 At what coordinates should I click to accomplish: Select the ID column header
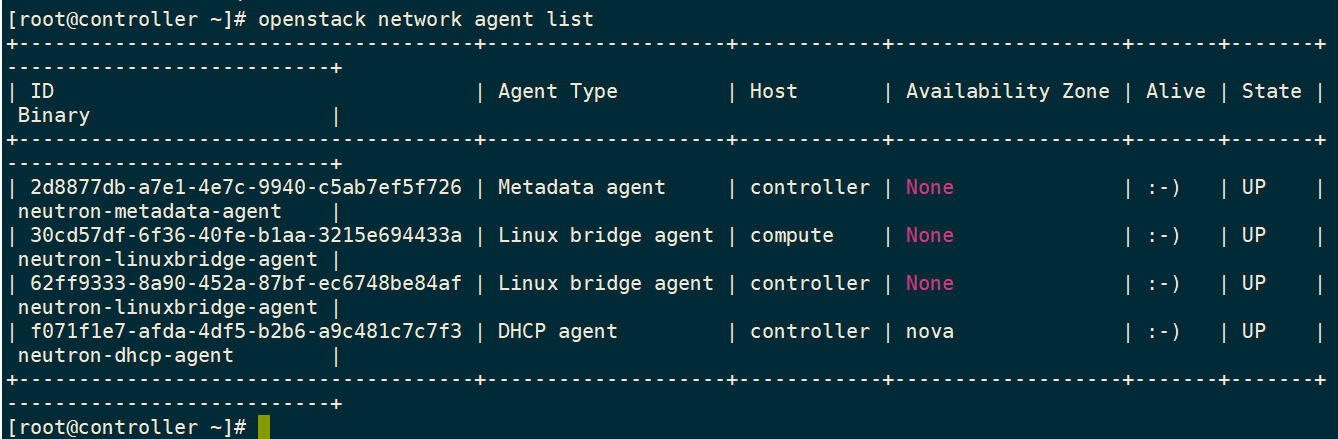click(42, 91)
